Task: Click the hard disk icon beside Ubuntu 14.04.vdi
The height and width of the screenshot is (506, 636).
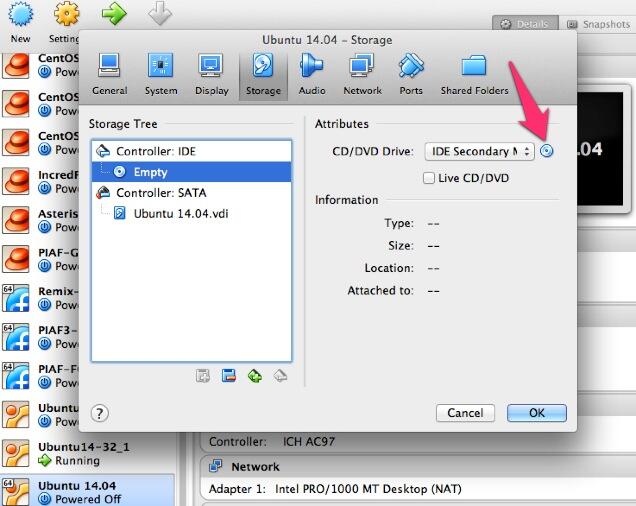Action: [x=120, y=213]
